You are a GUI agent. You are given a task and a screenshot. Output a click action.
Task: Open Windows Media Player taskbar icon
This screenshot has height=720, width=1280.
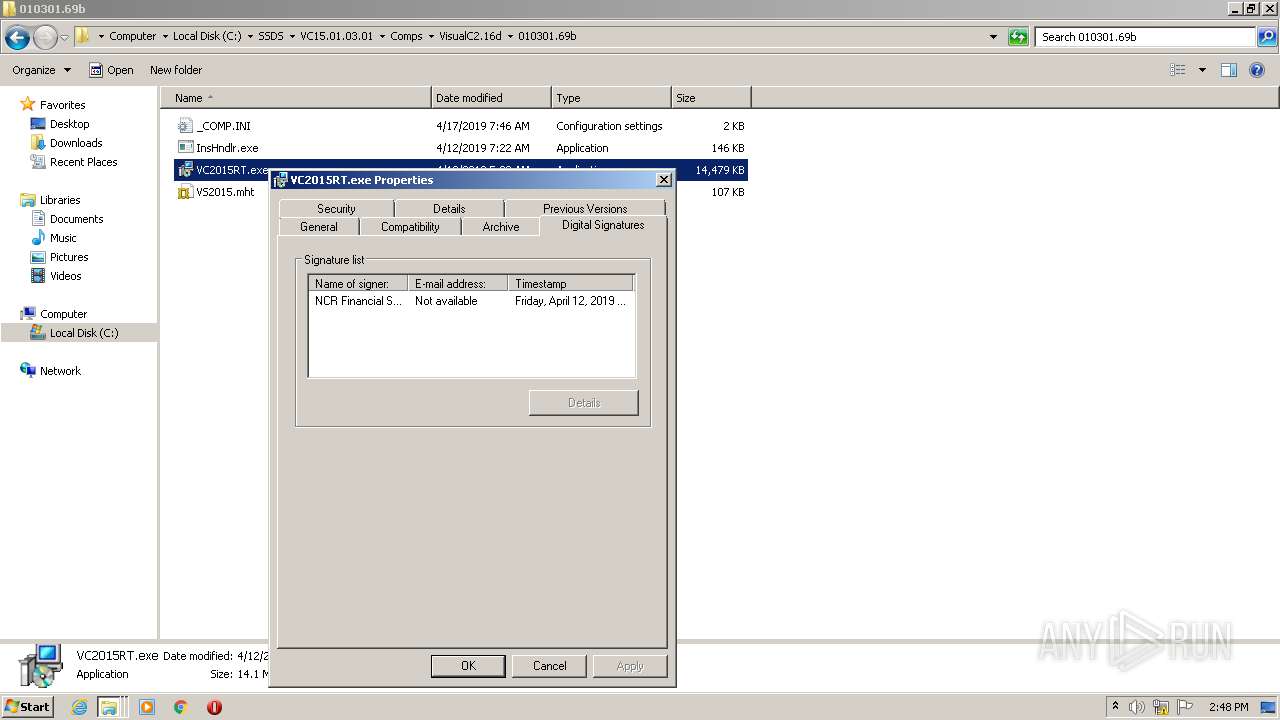[x=147, y=707]
